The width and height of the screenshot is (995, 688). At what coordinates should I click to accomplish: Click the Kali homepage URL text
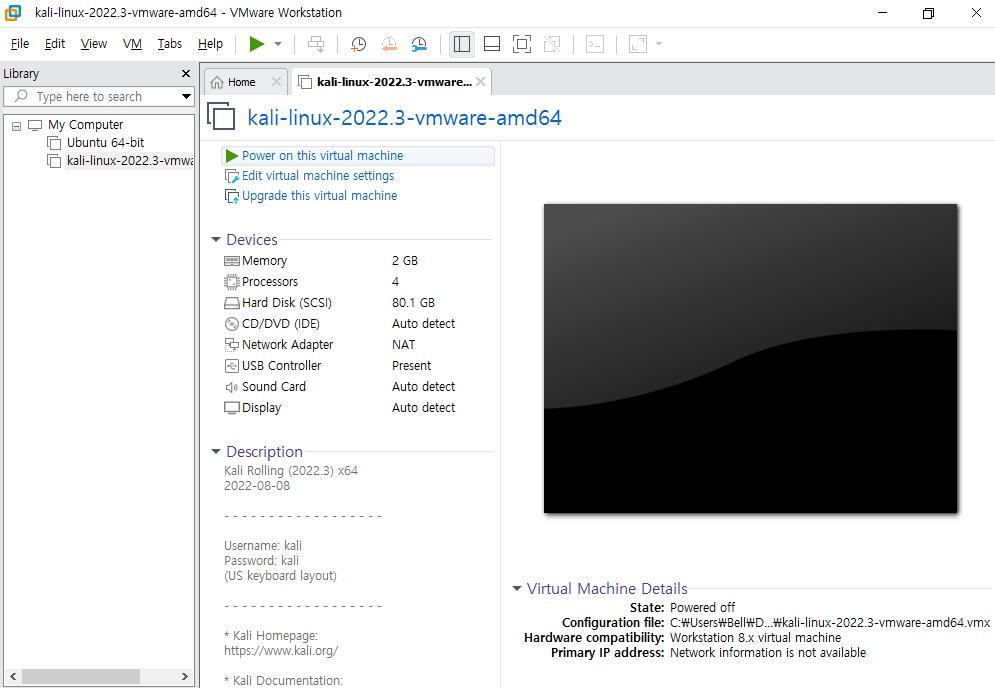(x=280, y=651)
